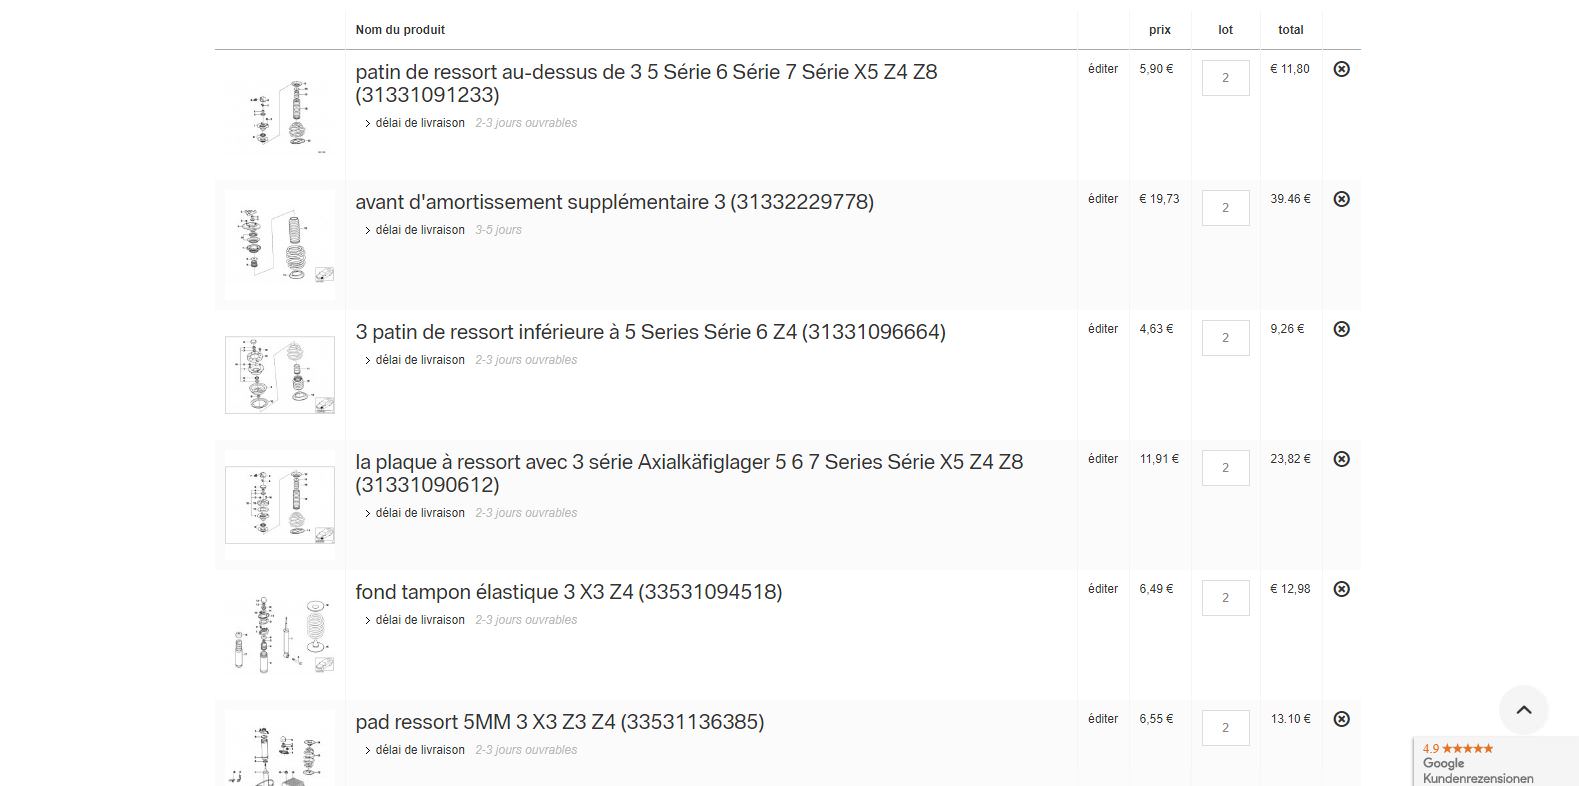Remove avant d'amortissement supplémentaire item from cart
1579x786 pixels.
tap(1342, 199)
